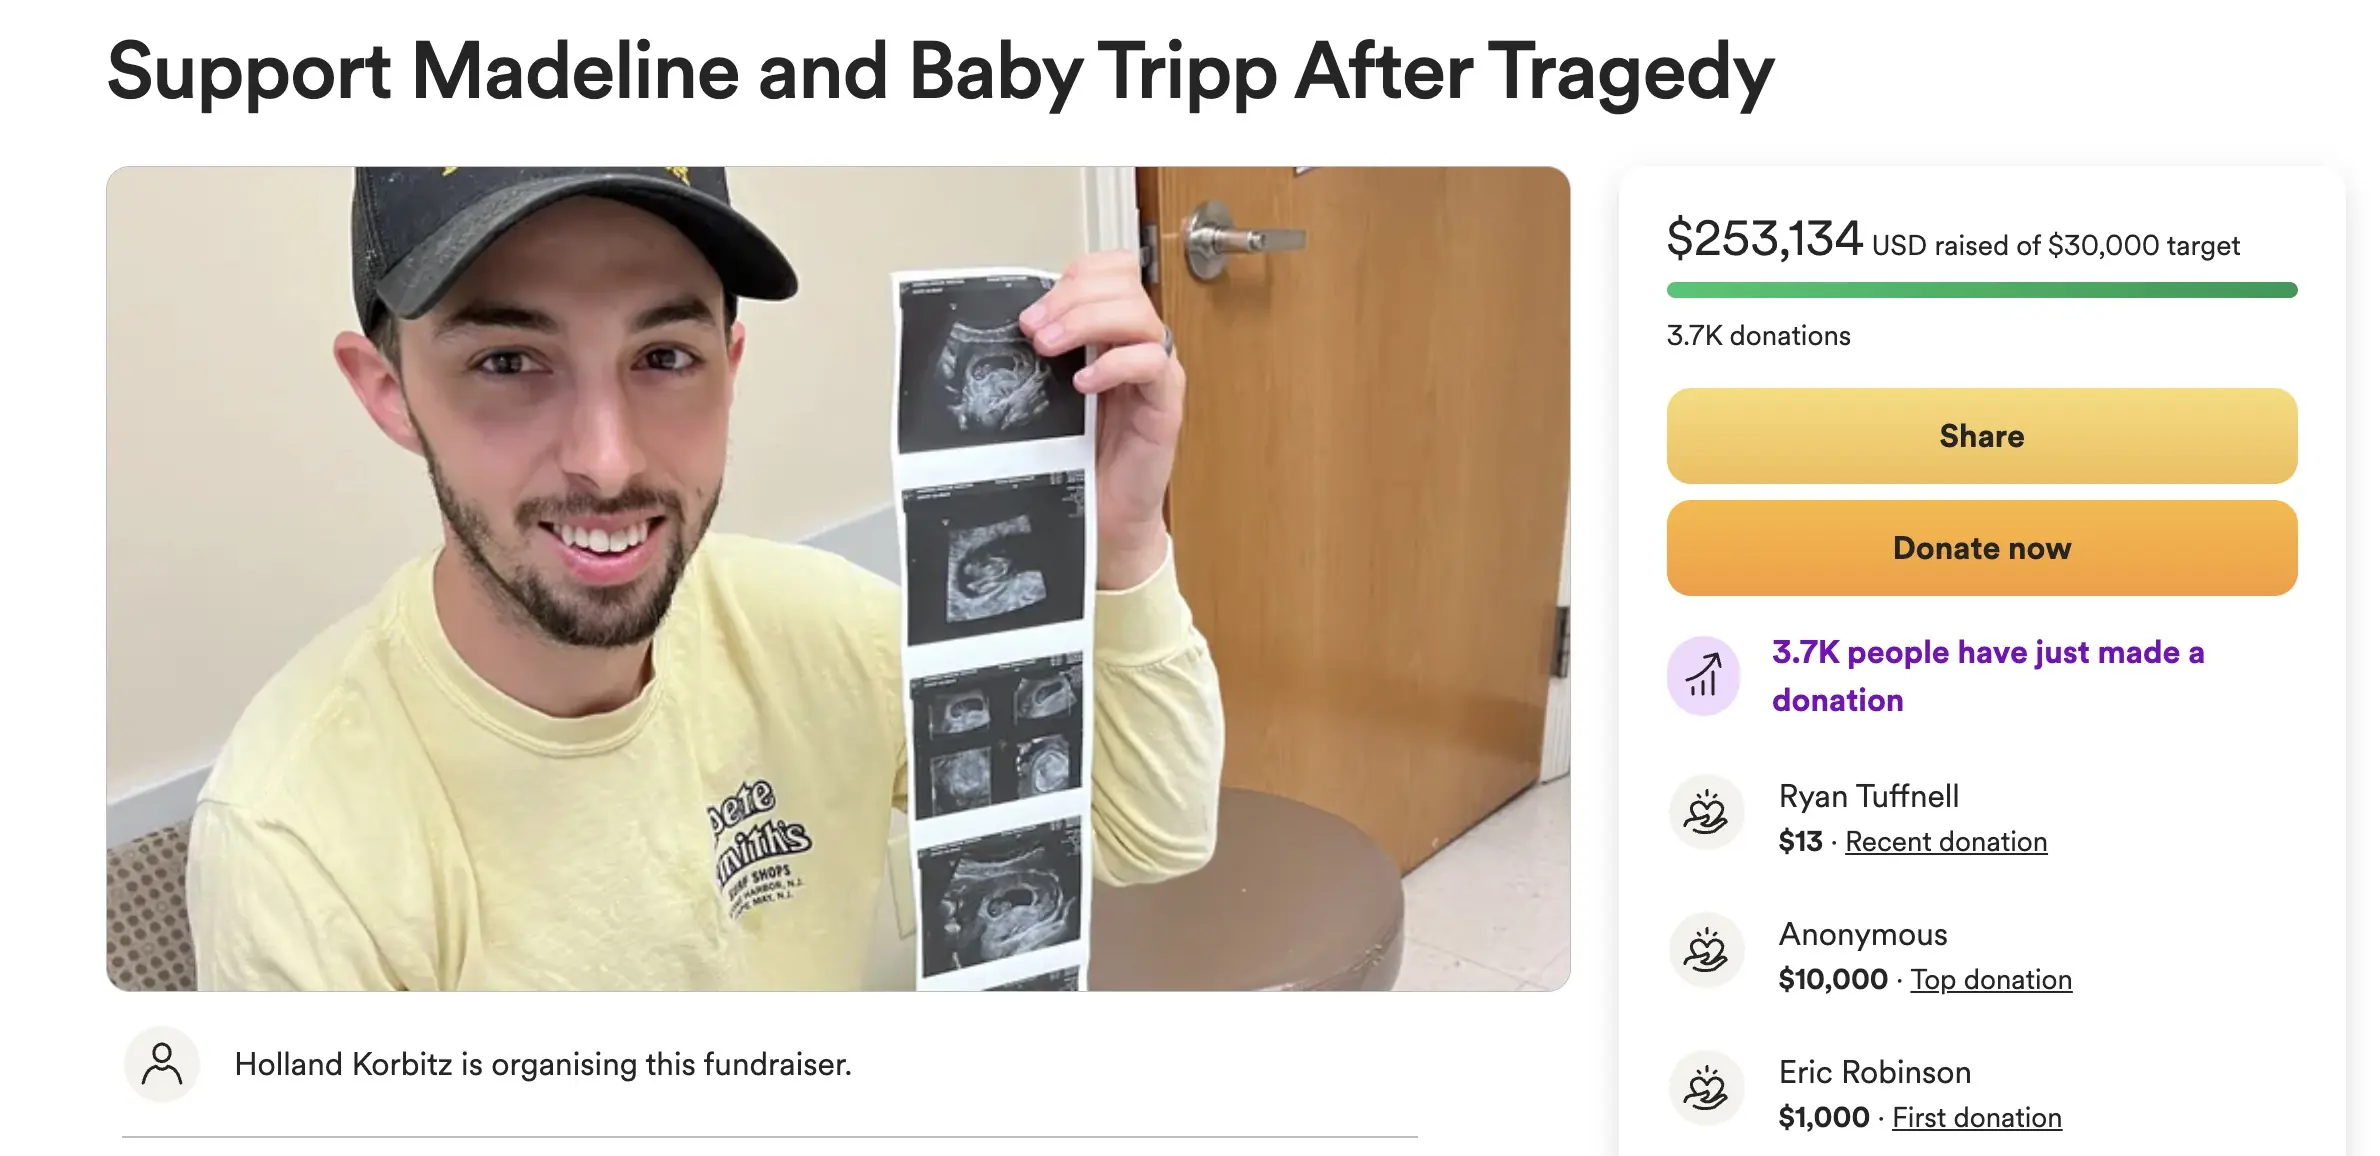Viewport: 2380px width, 1156px height.
Task: Click the purple trending chart icon
Action: tap(1703, 676)
